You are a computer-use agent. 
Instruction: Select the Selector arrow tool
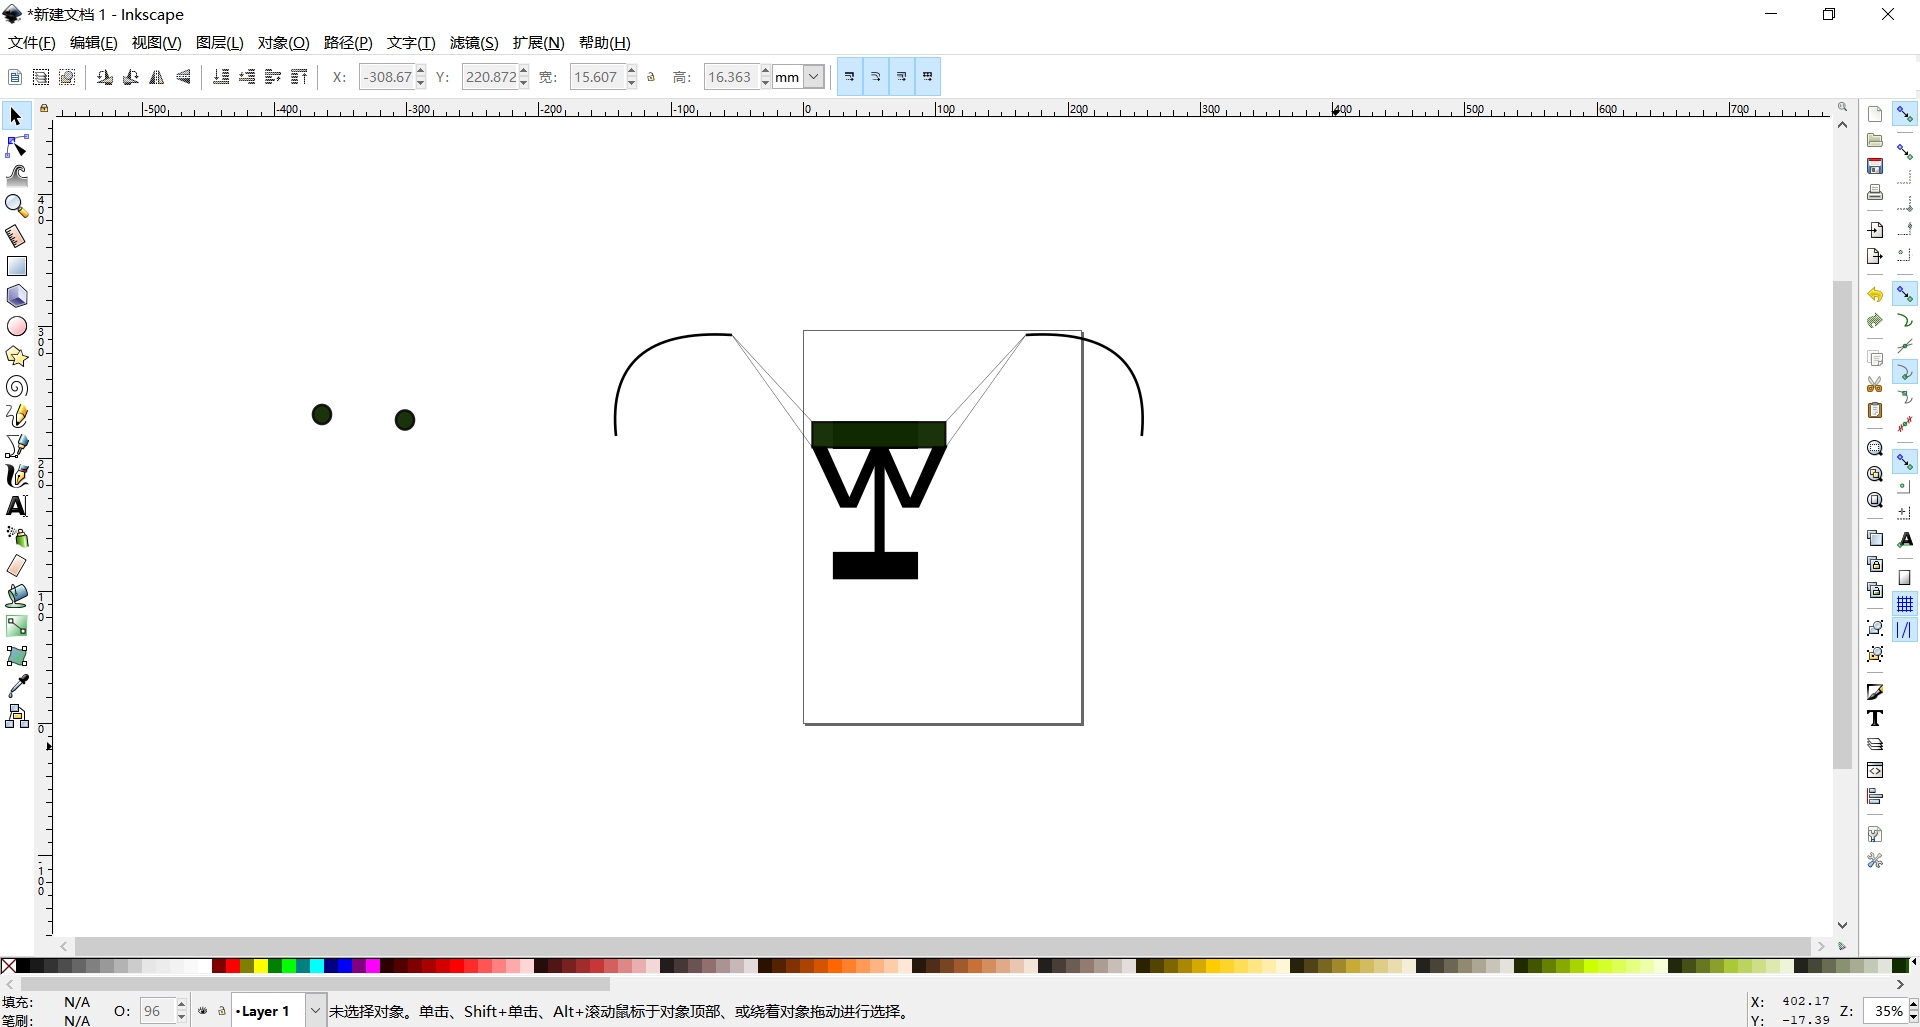point(16,117)
